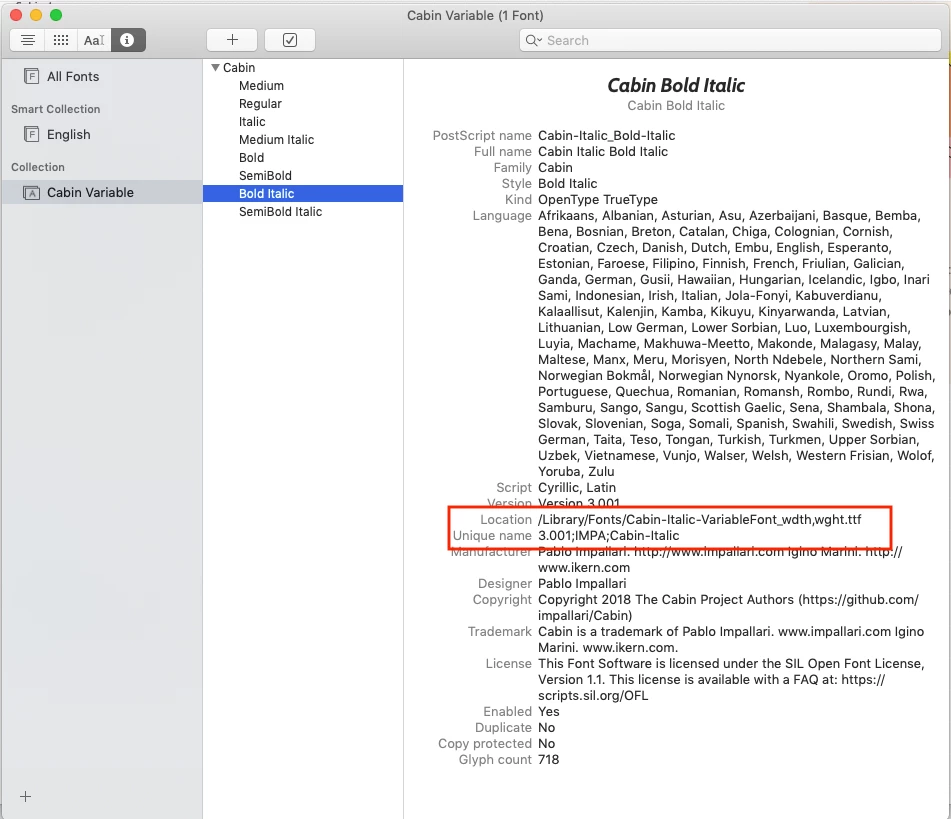Viewport: 951px width, 819px height.
Task: Switch to sample list view icon
Action: [27, 40]
